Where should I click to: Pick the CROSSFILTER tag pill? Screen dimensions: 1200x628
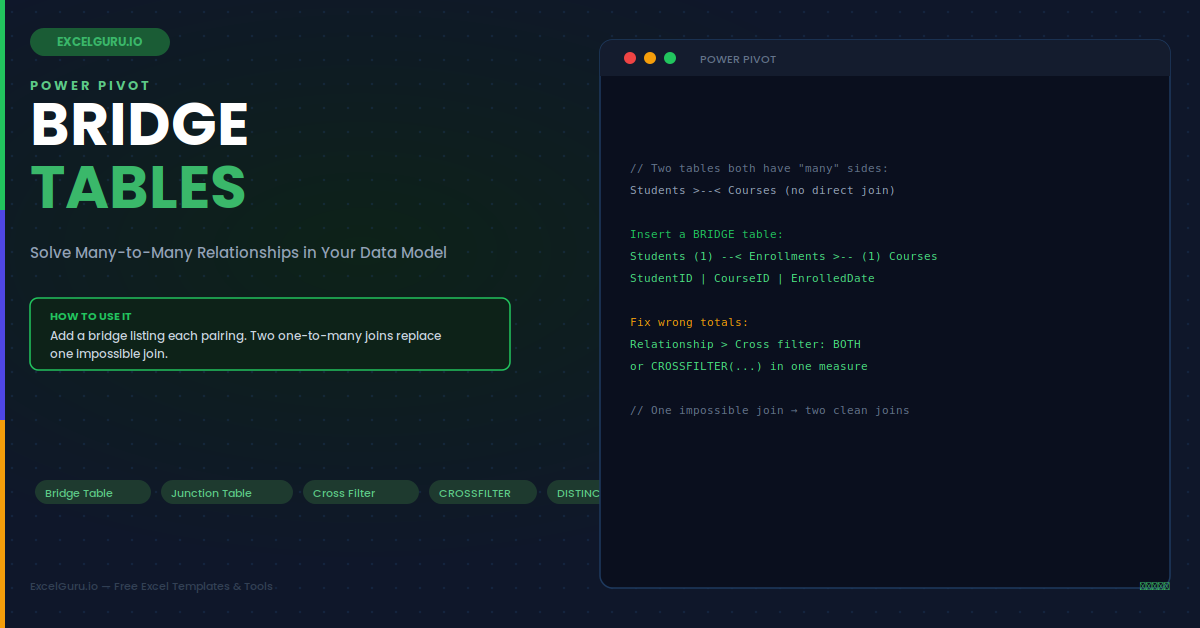(x=483, y=492)
